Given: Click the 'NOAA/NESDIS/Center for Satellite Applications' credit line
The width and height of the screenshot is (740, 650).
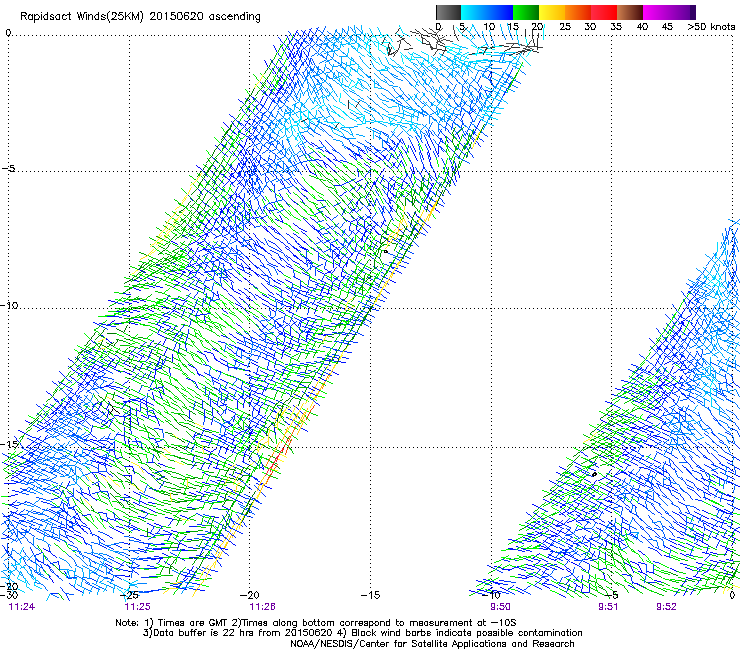Looking at the screenshot, I should pos(432,644).
